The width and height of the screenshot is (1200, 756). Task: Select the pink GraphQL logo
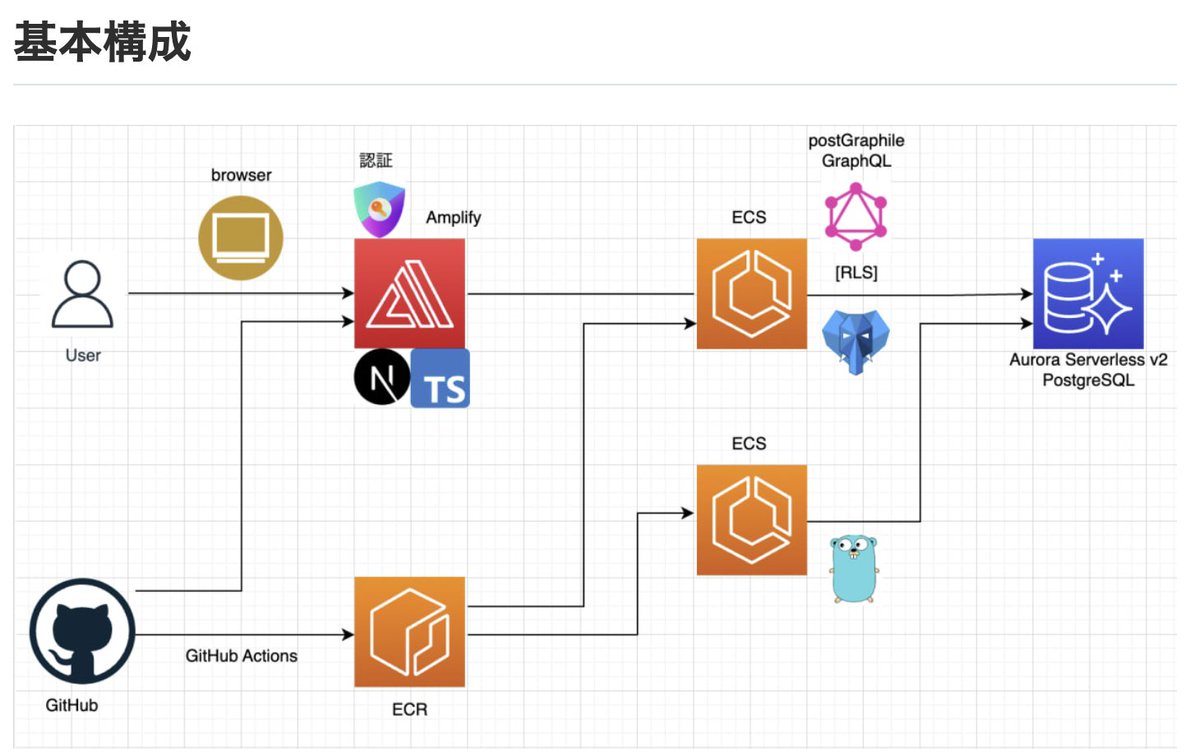point(856,216)
